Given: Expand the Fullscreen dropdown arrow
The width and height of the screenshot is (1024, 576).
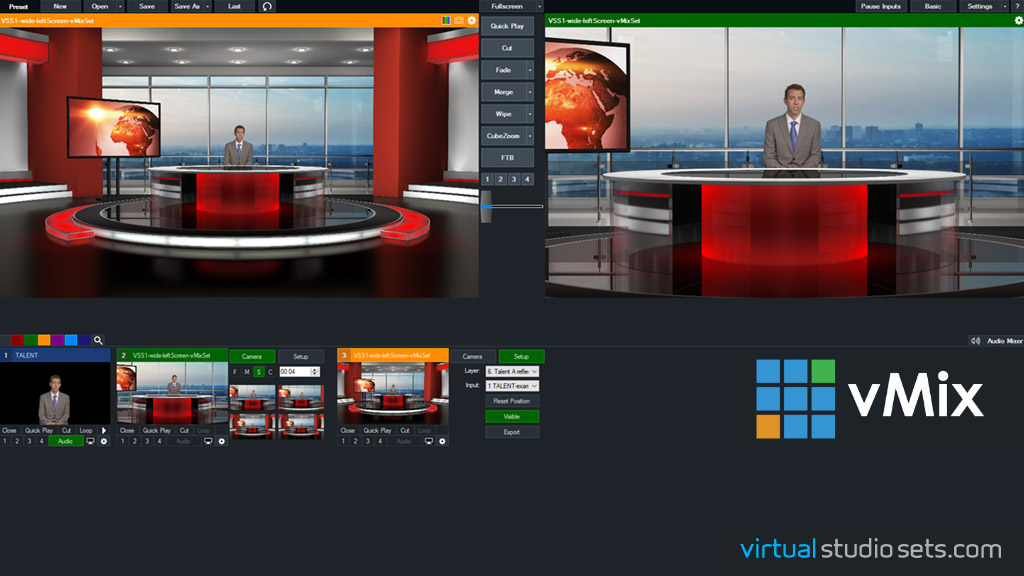Looking at the screenshot, I should tap(539, 7).
